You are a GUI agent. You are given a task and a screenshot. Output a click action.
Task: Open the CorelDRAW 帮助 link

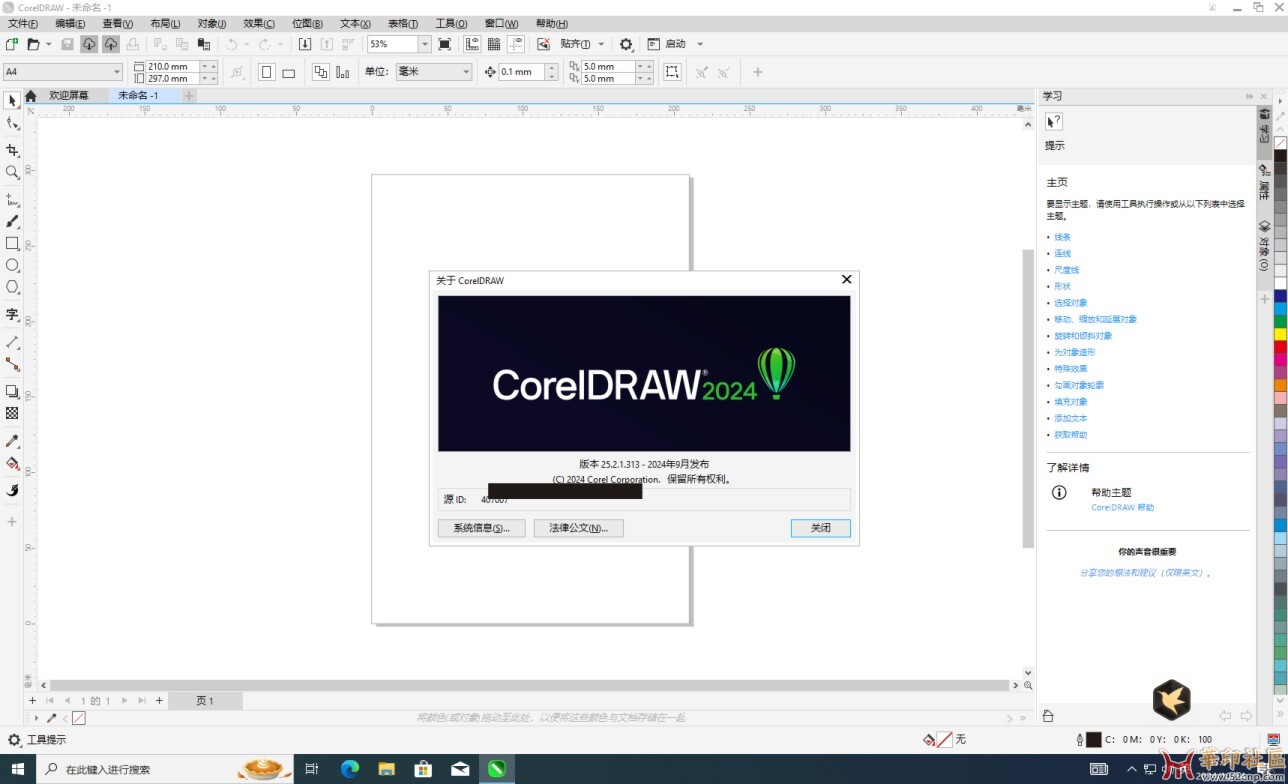(x=1122, y=507)
